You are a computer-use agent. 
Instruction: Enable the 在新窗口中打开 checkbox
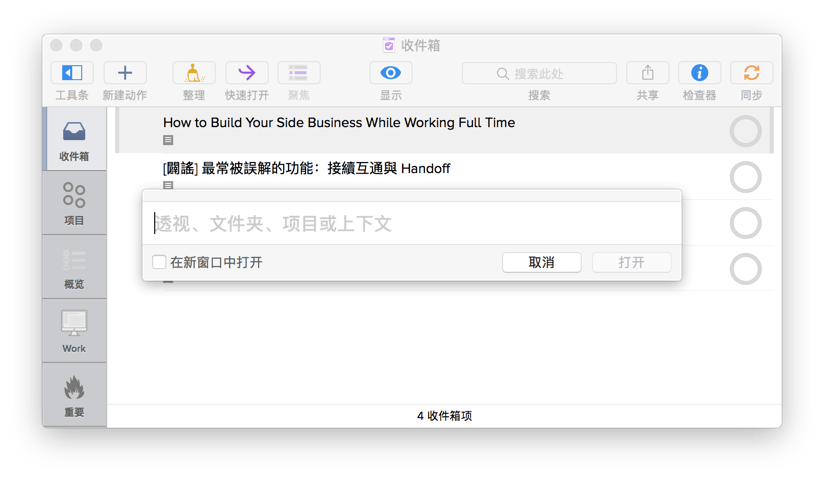click(159, 262)
